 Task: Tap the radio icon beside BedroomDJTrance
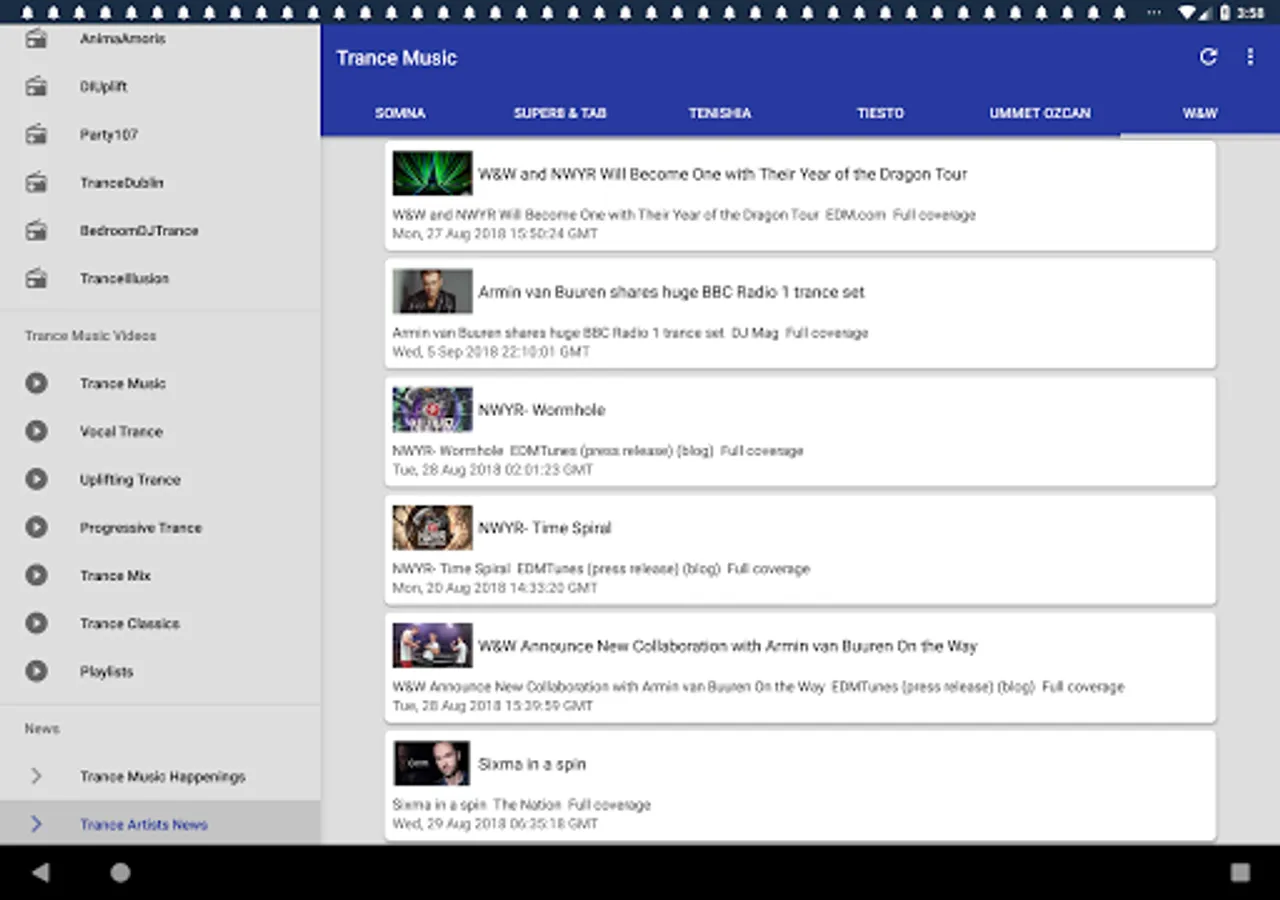pyautogui.click(x=36, y=230)
